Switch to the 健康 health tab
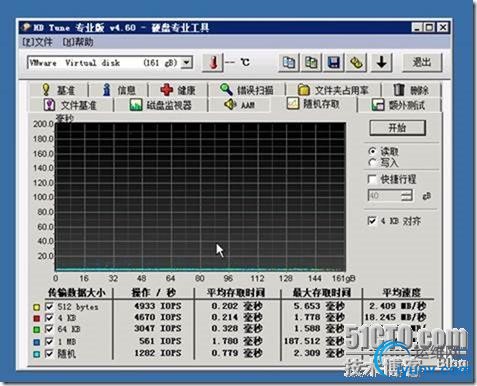 [178, 90]
